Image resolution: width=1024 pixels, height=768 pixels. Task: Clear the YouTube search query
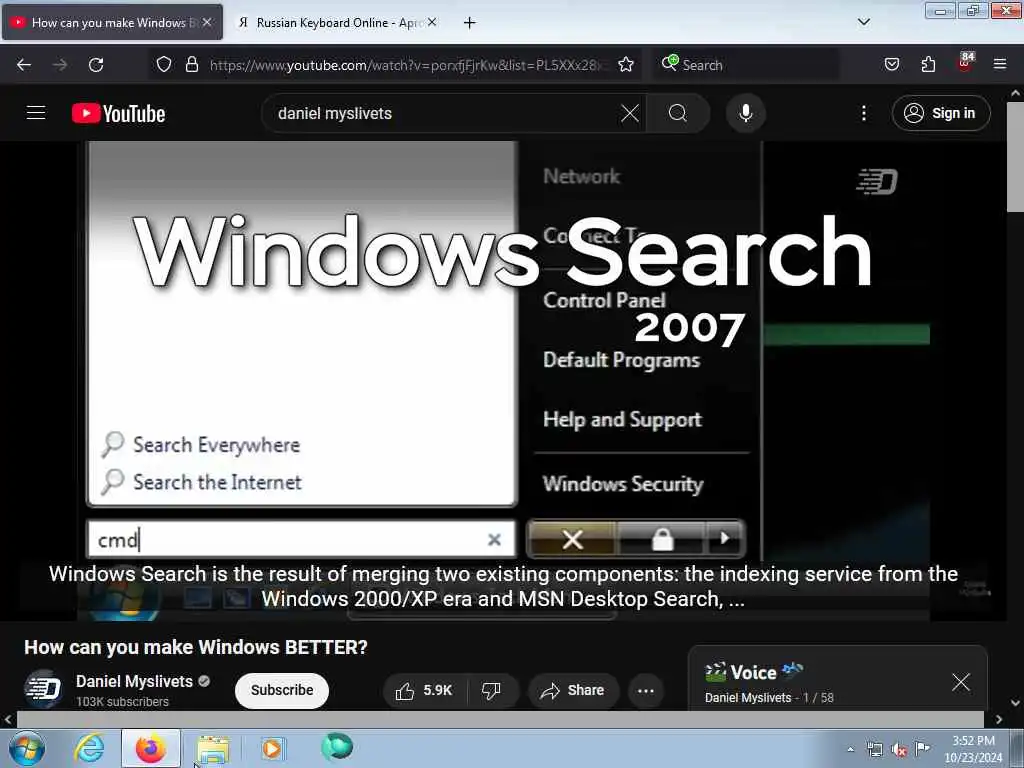[630, 113]
